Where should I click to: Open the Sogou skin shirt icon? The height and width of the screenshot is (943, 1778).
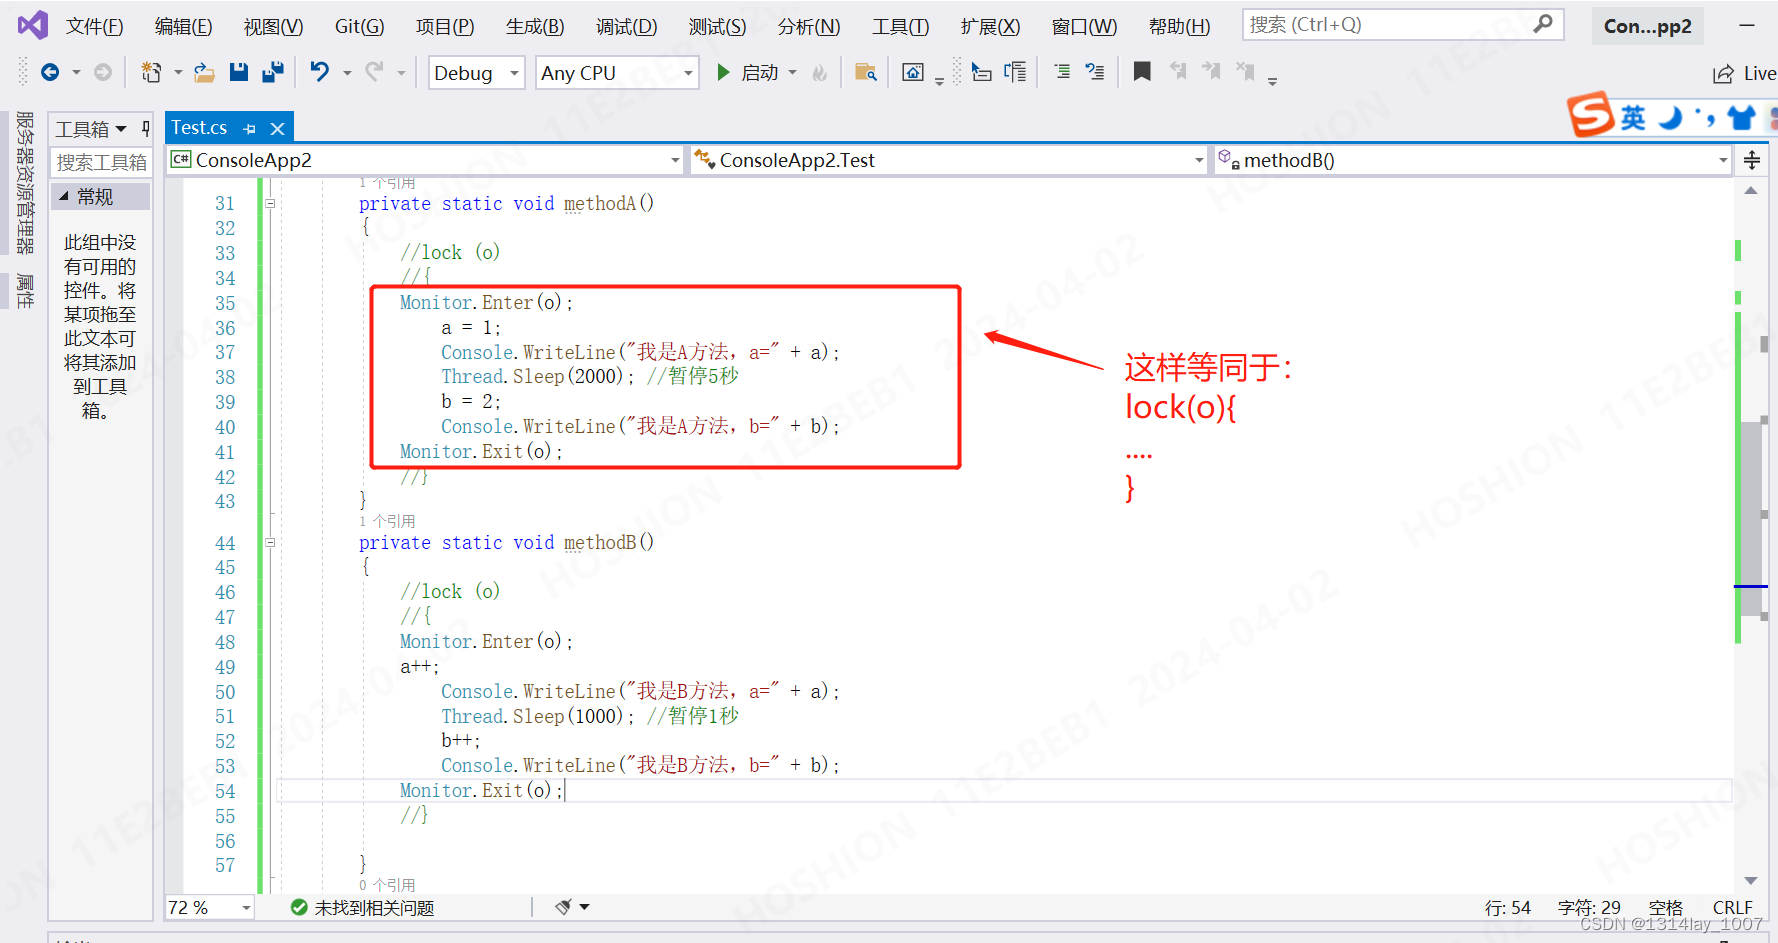tap(1742, 118)
